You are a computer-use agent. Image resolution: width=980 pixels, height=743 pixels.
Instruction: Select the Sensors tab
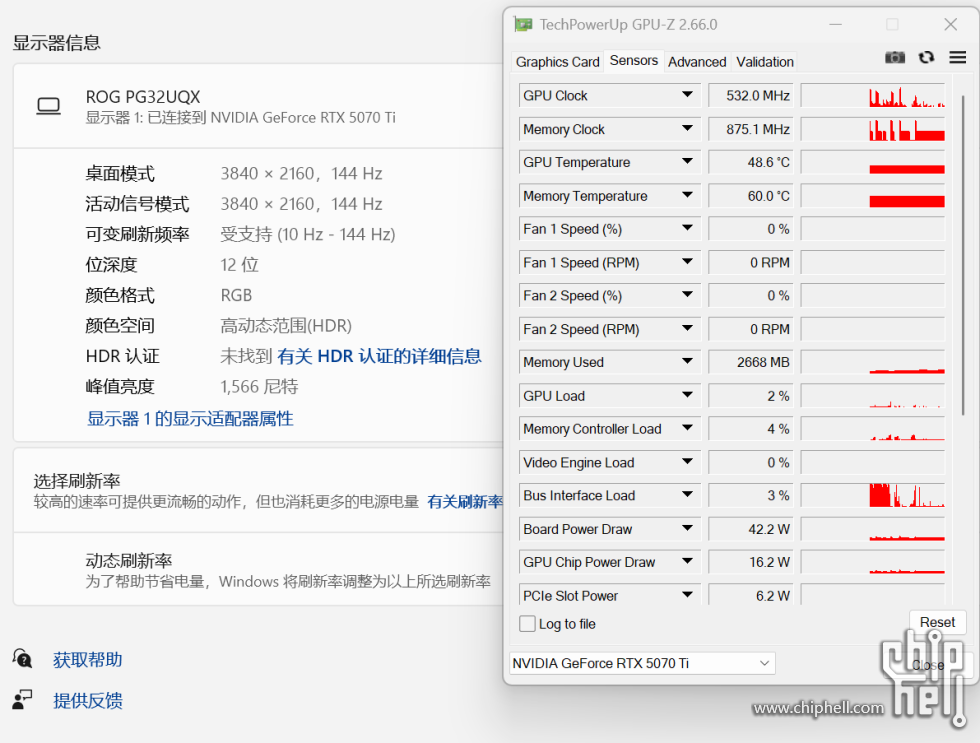tap(634, 61)
